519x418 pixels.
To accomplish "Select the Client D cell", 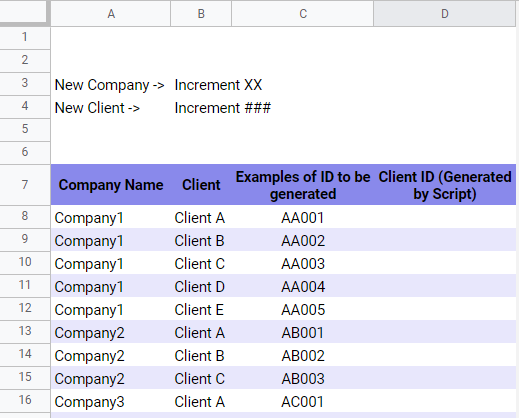I will [x=201, y=286].
